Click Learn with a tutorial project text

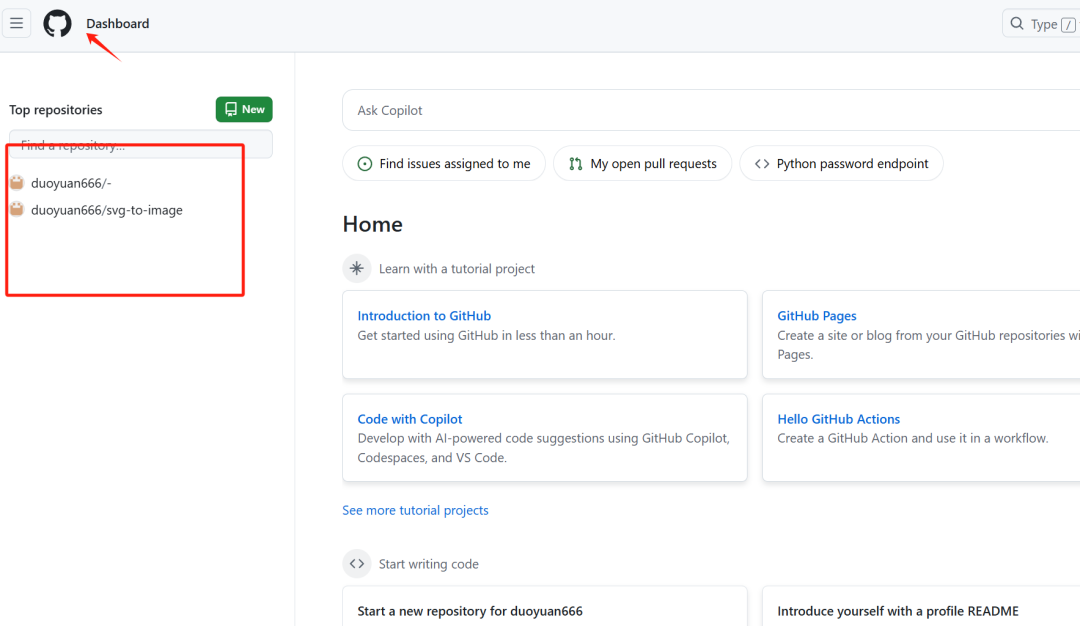tap(457, 269)
